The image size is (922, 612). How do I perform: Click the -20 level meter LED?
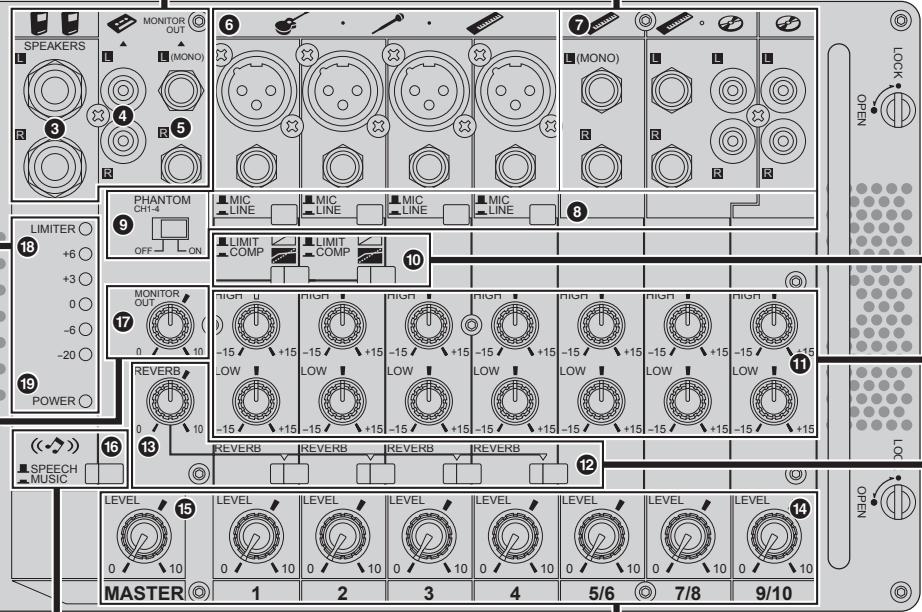tap(86, 355)
